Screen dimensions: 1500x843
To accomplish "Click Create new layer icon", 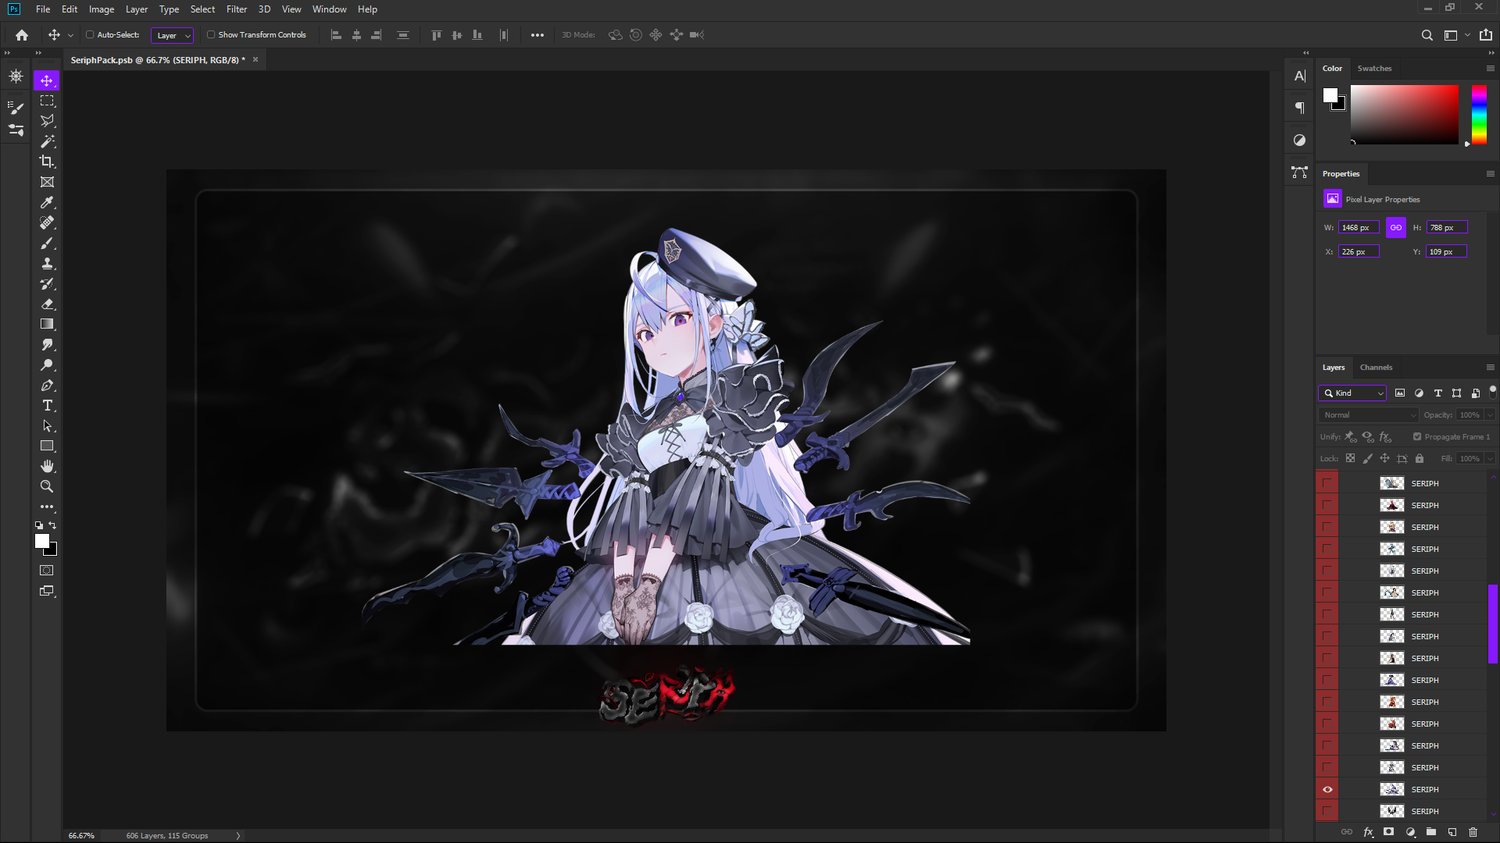I will (1452, 832).
